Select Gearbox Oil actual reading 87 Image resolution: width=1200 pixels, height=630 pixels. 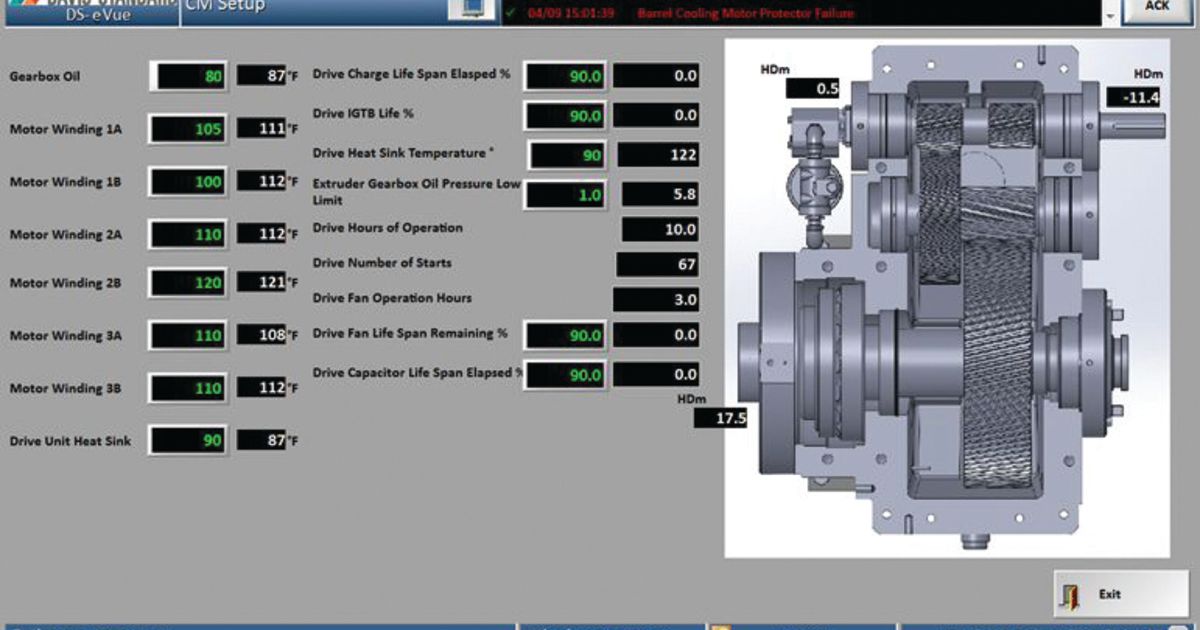[262, 76]
